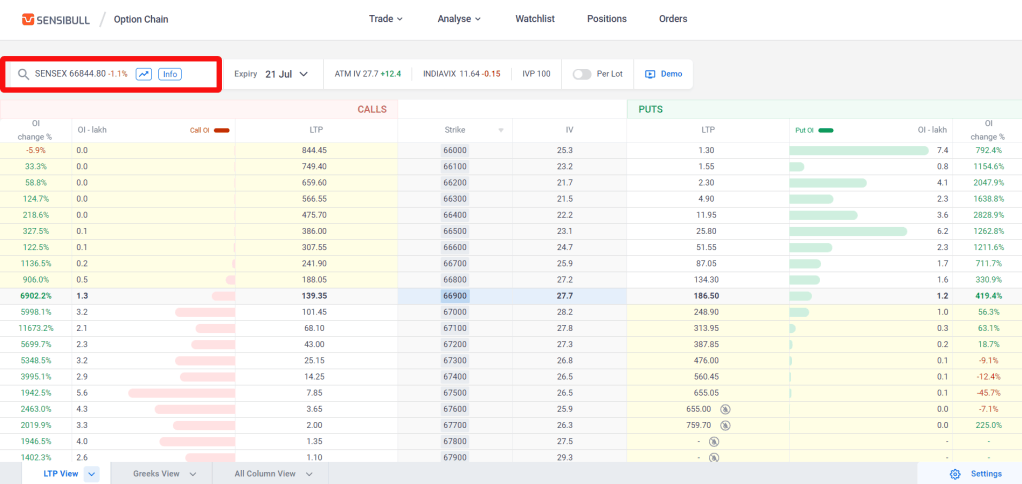
Task: Open the All Column View dropdown chevron
Action: click(309, 474)
